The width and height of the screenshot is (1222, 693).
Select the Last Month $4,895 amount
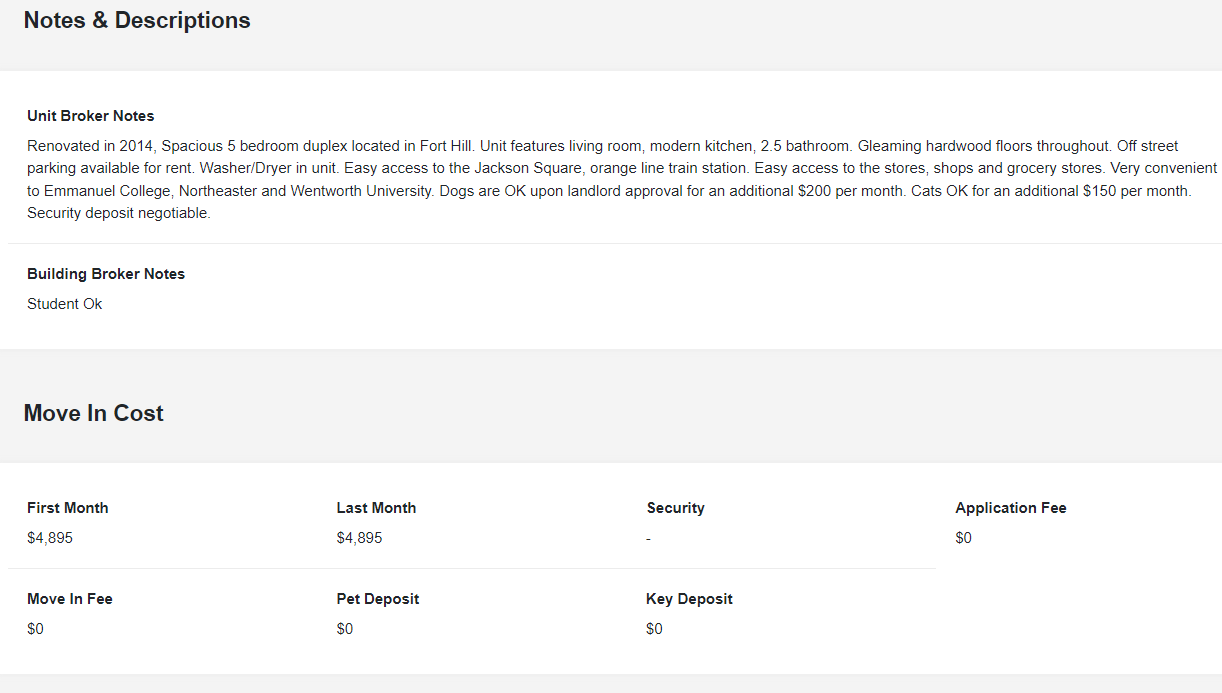(360, 538)
